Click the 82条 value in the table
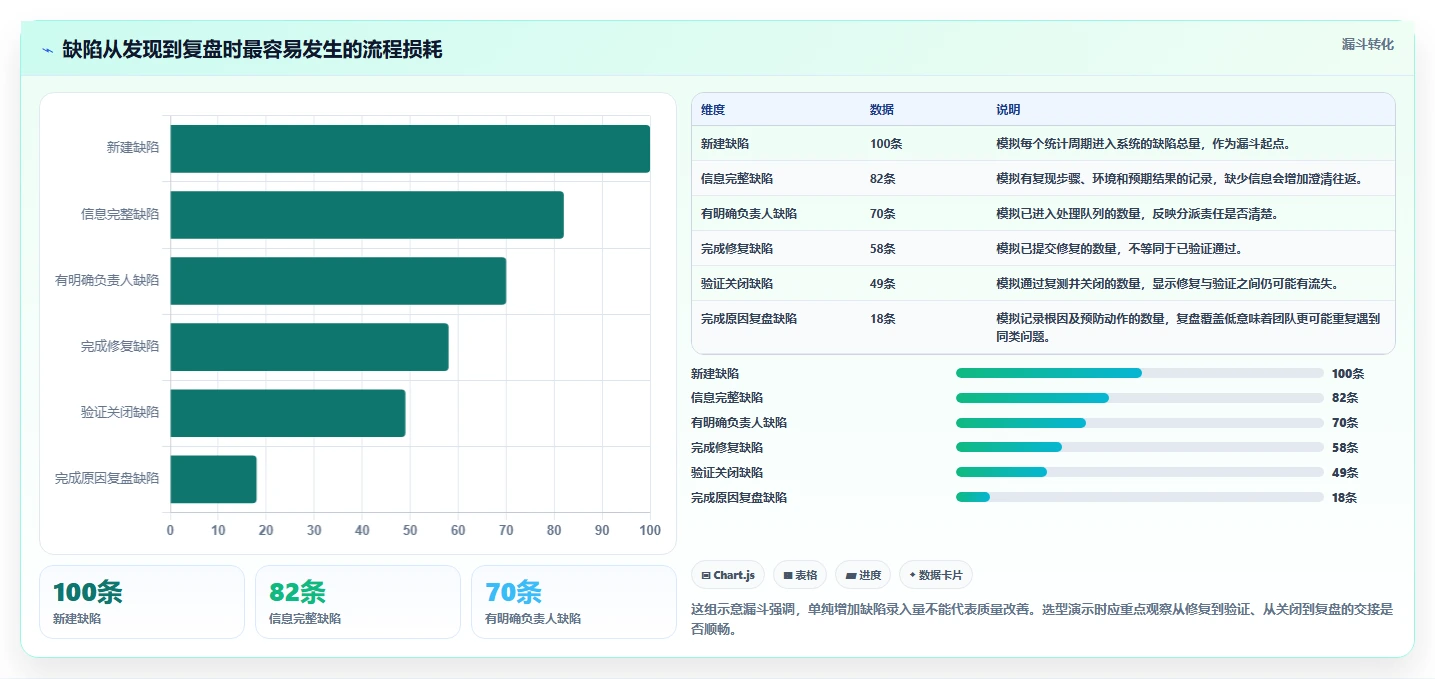Image resolution: width=1435 pixels, height=679 pixels. (x=883, y=178)
